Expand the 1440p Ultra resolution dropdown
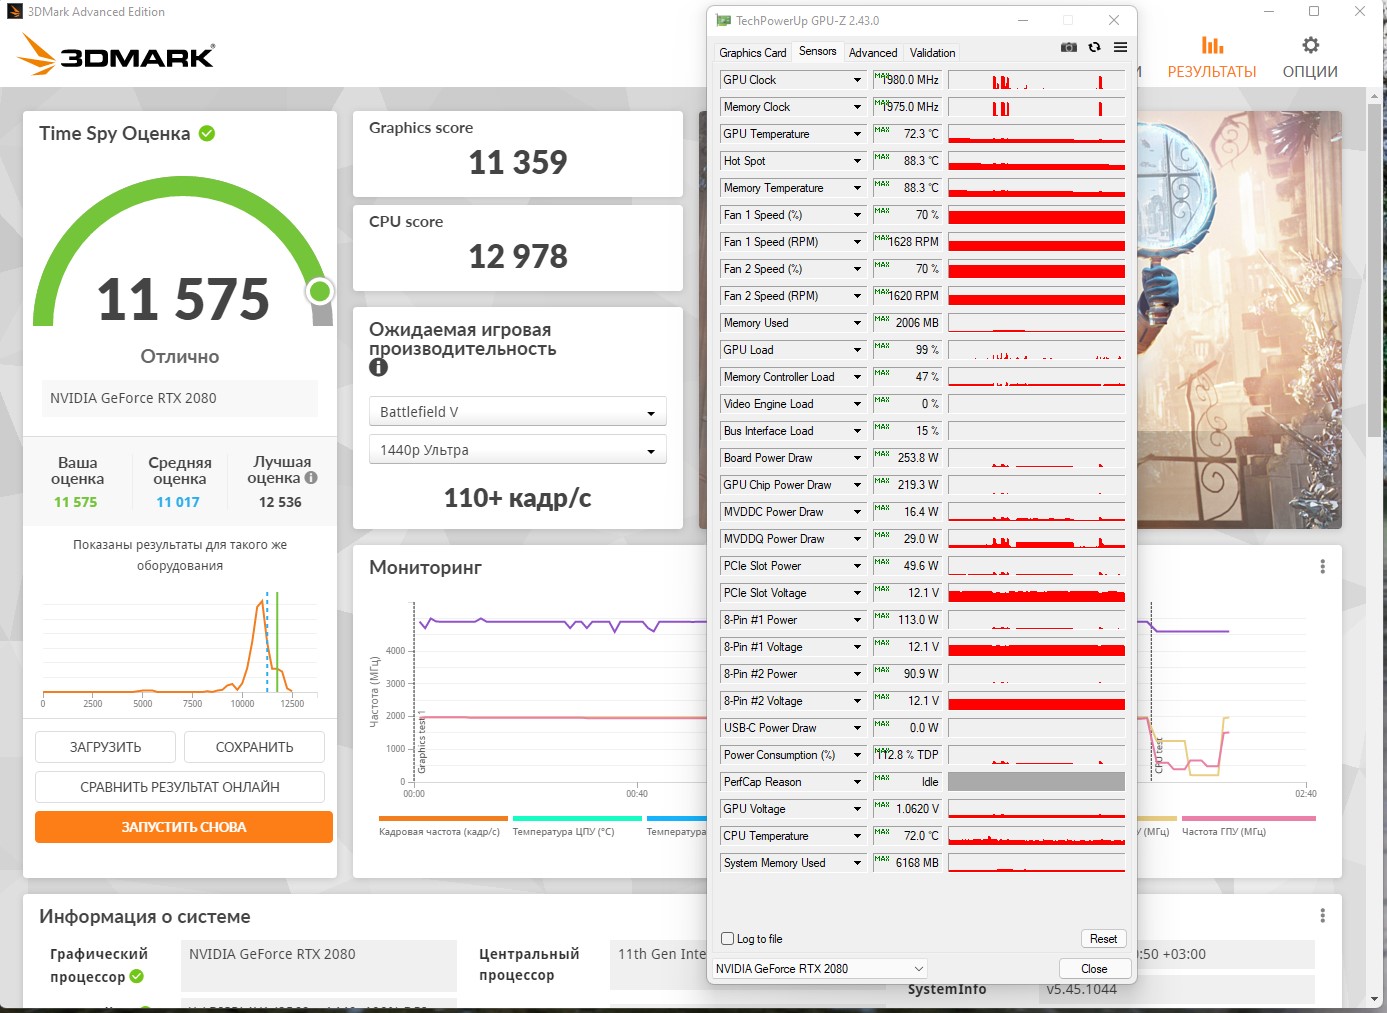This screenshot has height=1013, width=1387. (518, 450)
